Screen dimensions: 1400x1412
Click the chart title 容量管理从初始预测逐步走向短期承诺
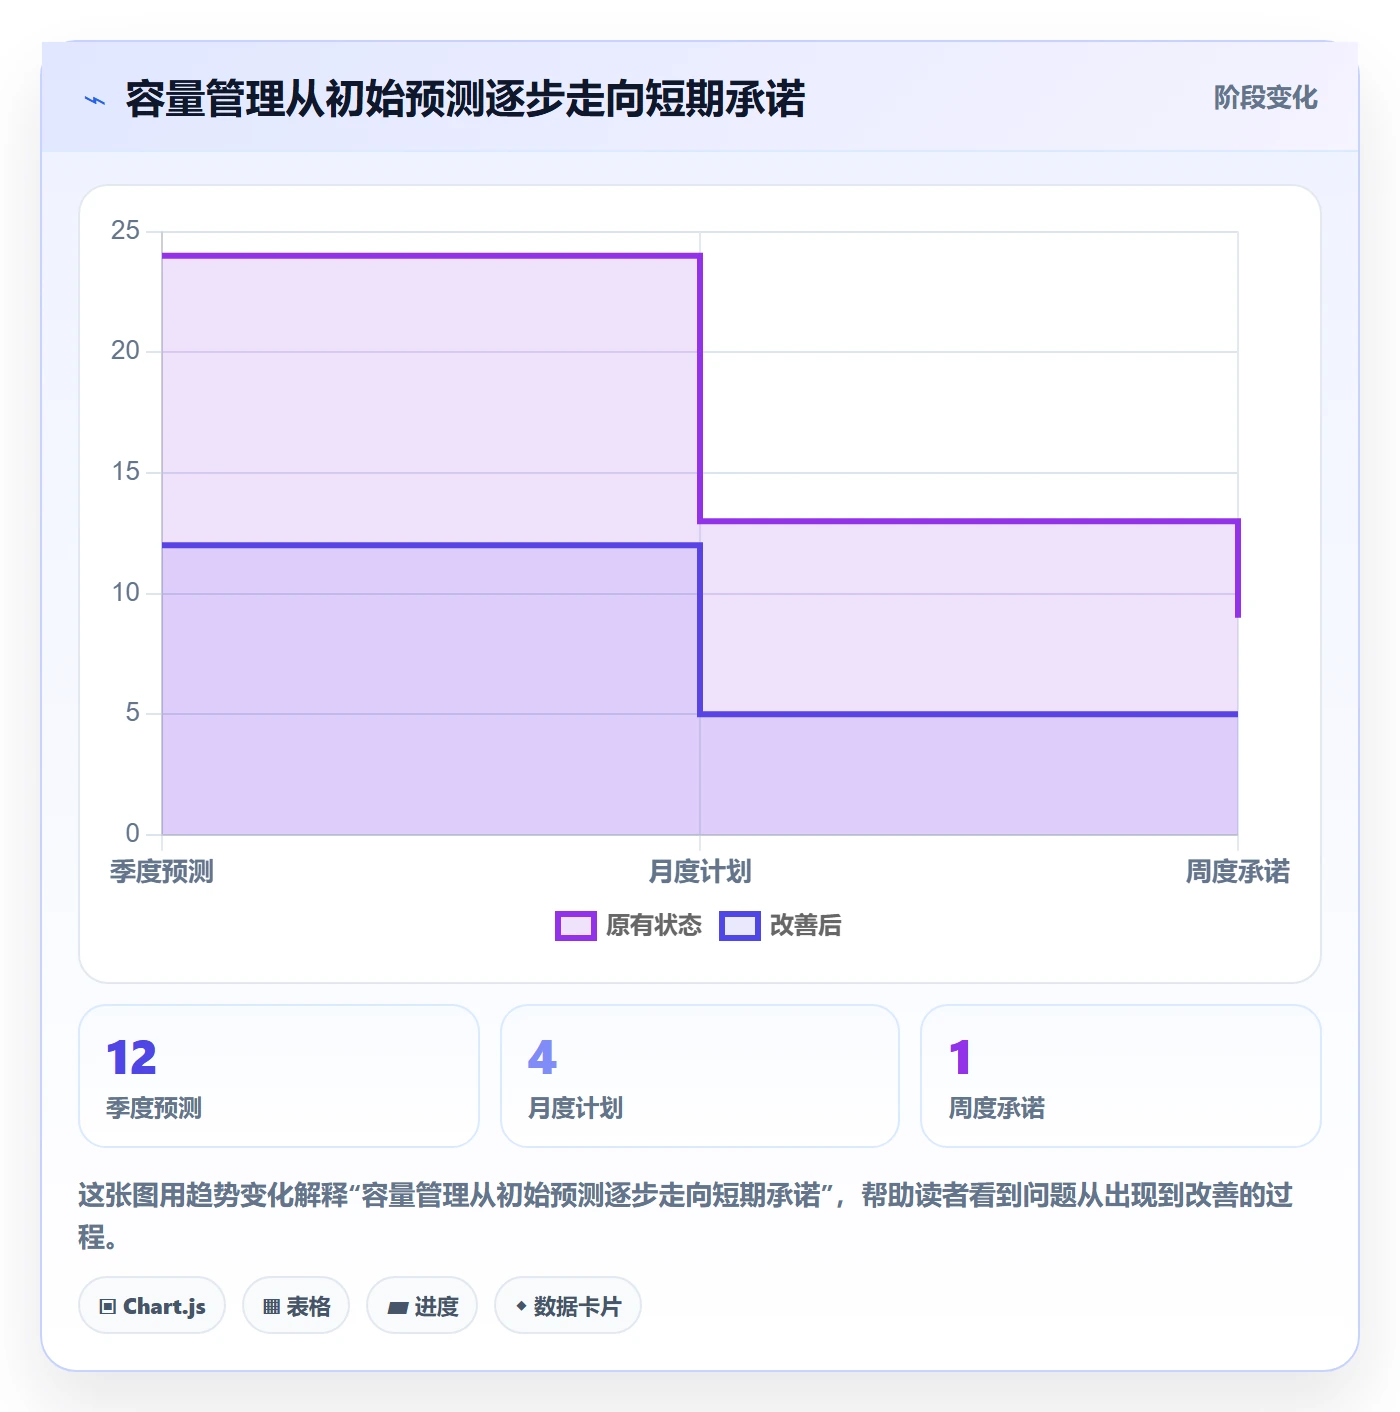tap(465, 99)
